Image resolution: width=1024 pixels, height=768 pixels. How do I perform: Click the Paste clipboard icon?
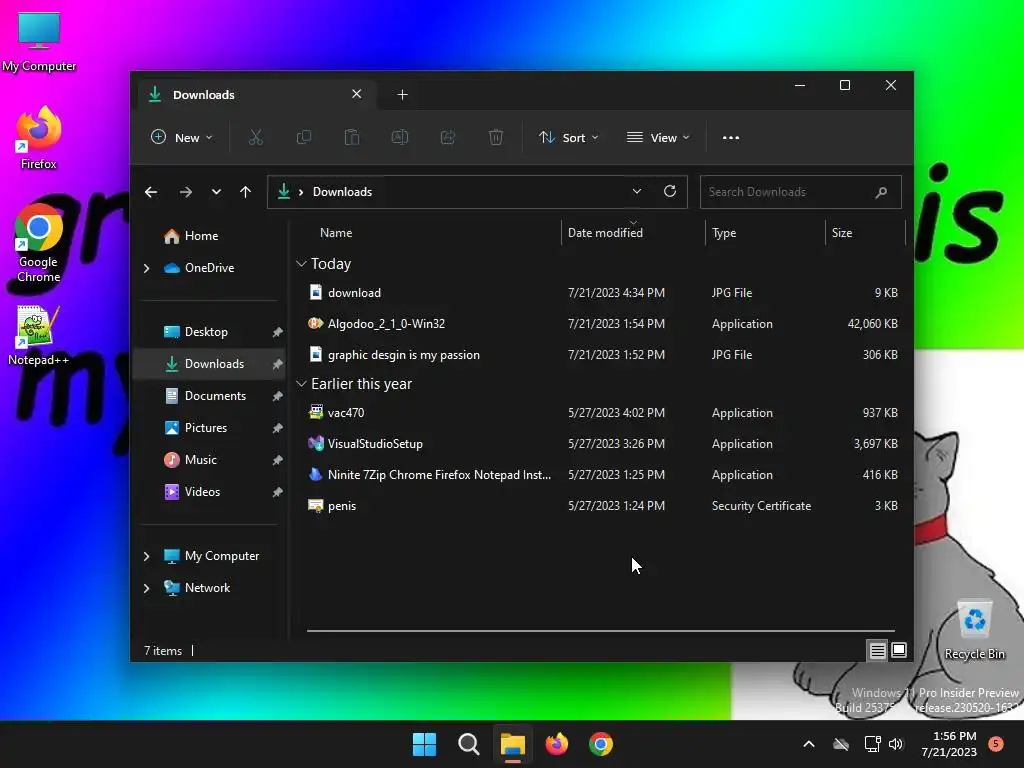352,137
